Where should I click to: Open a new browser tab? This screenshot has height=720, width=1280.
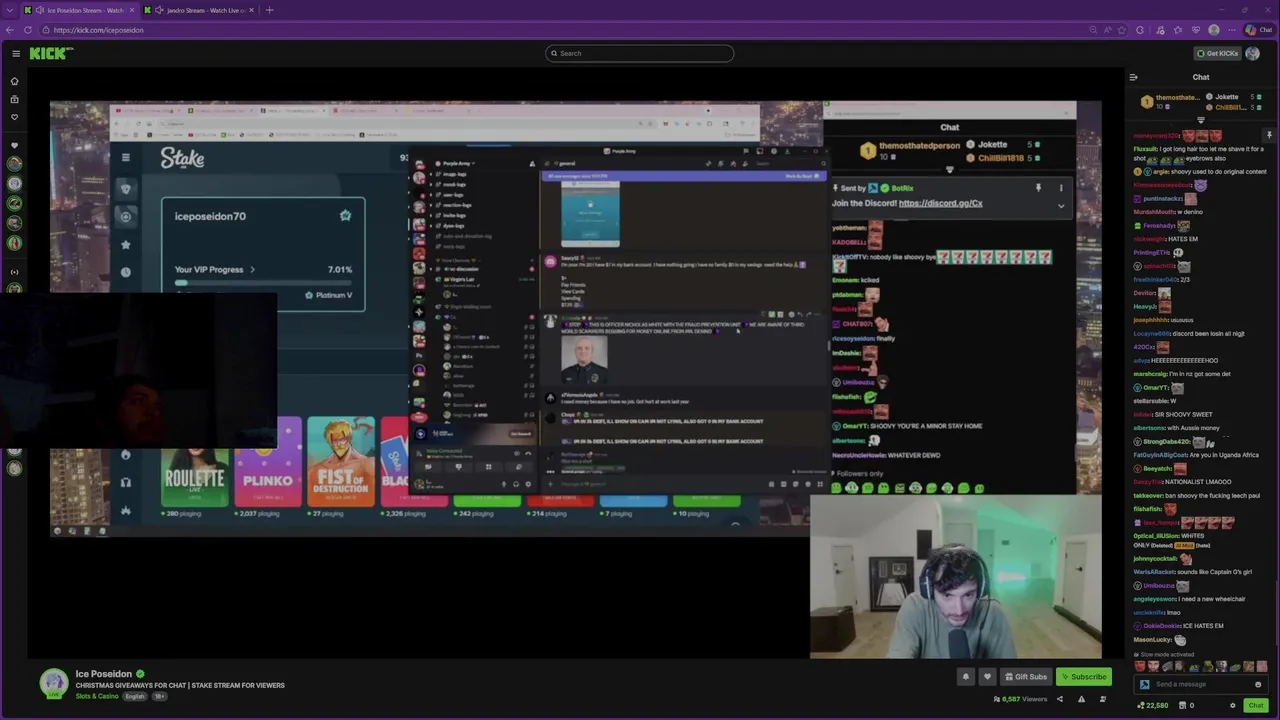coord(269,10)
